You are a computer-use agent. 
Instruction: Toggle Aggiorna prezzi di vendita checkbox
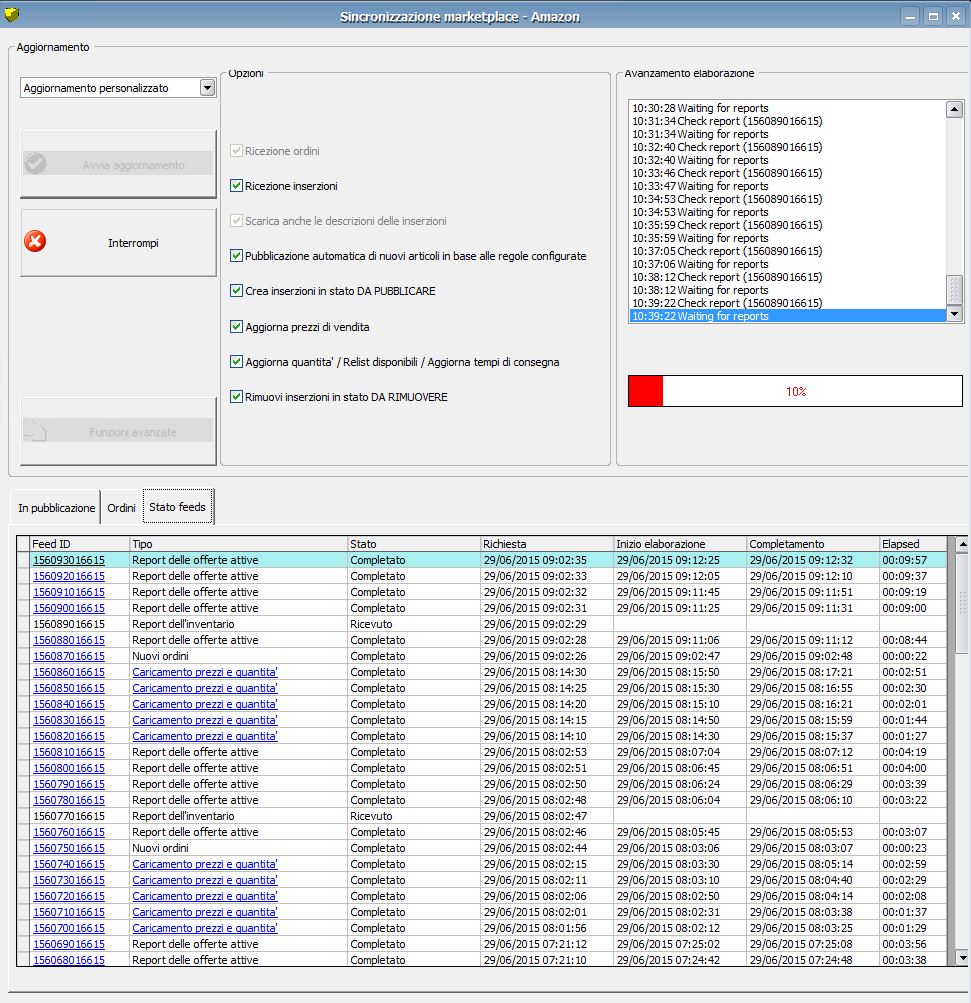[x=237, y=327]
